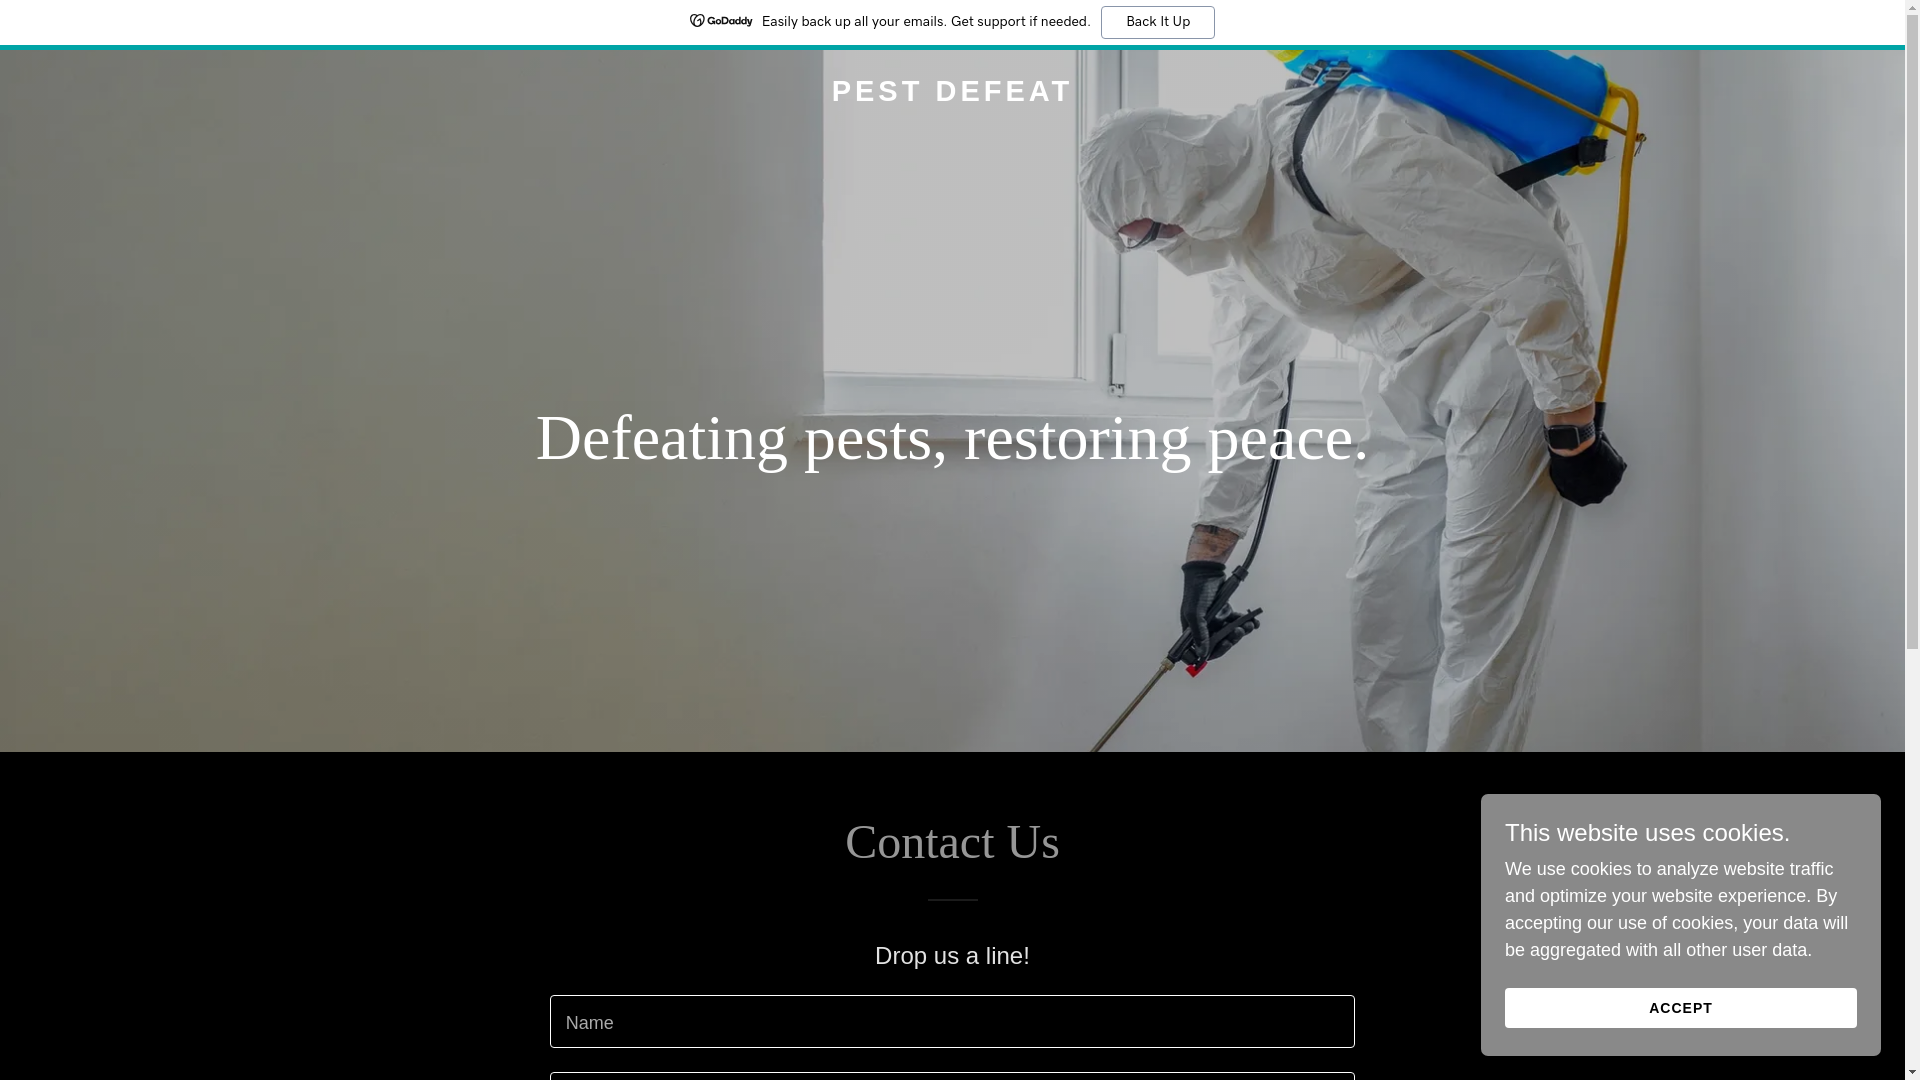Click the Contact Us heading
1920x1080 pixels.
(x=952, y=842)
